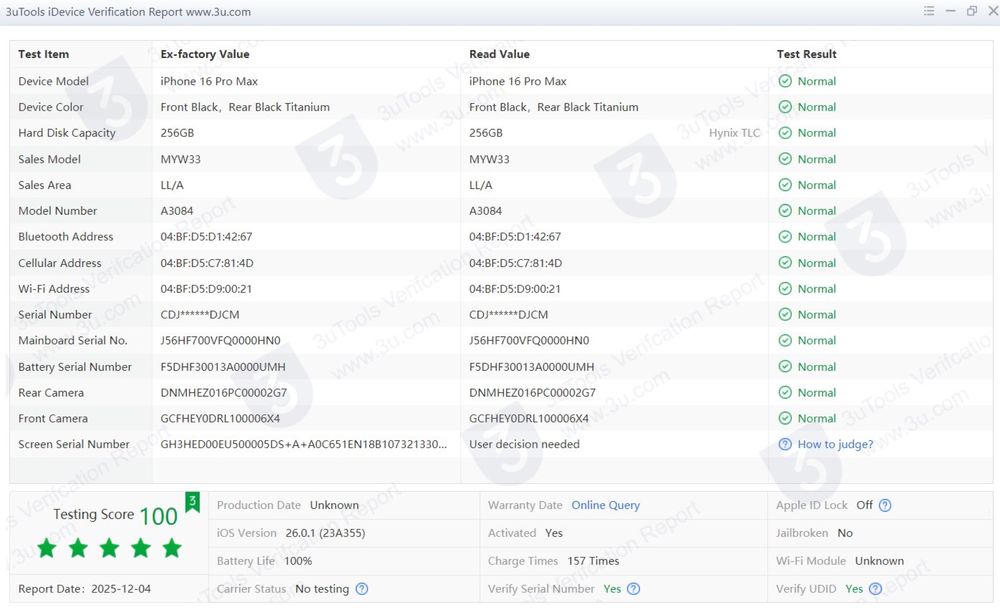
Task: Select the Production Date Unknown value
Action: (x=334, y=505)
